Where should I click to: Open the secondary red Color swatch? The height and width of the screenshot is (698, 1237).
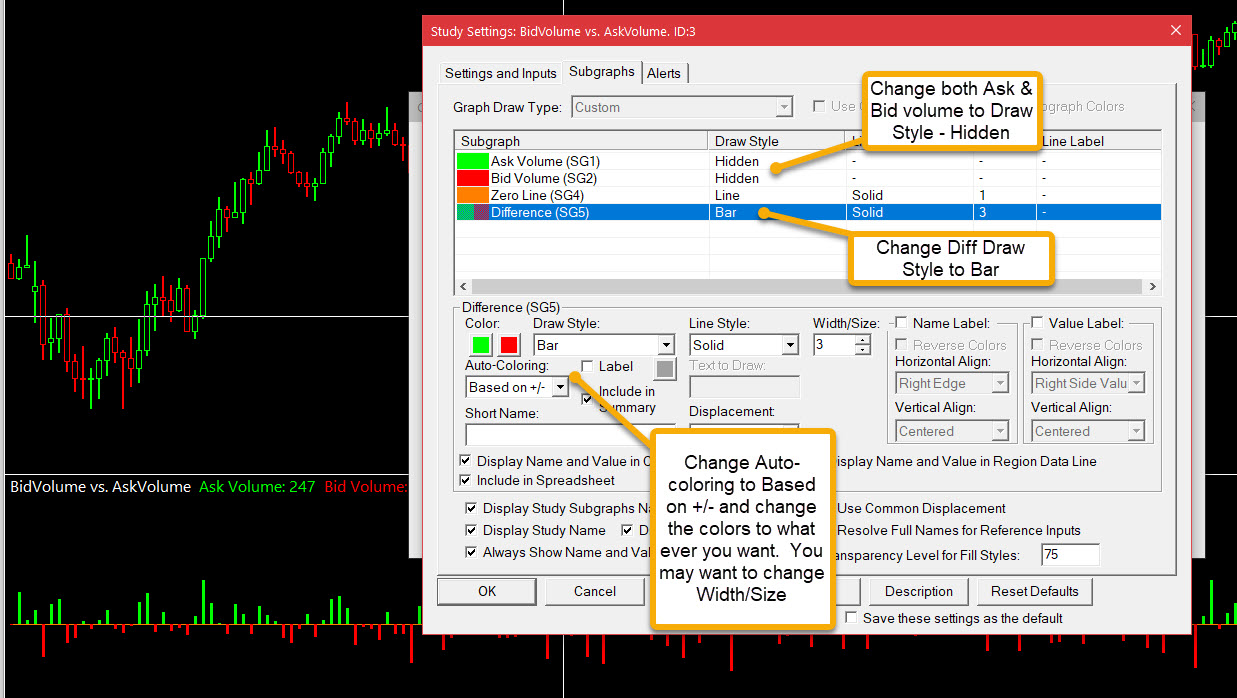point(509,345)
